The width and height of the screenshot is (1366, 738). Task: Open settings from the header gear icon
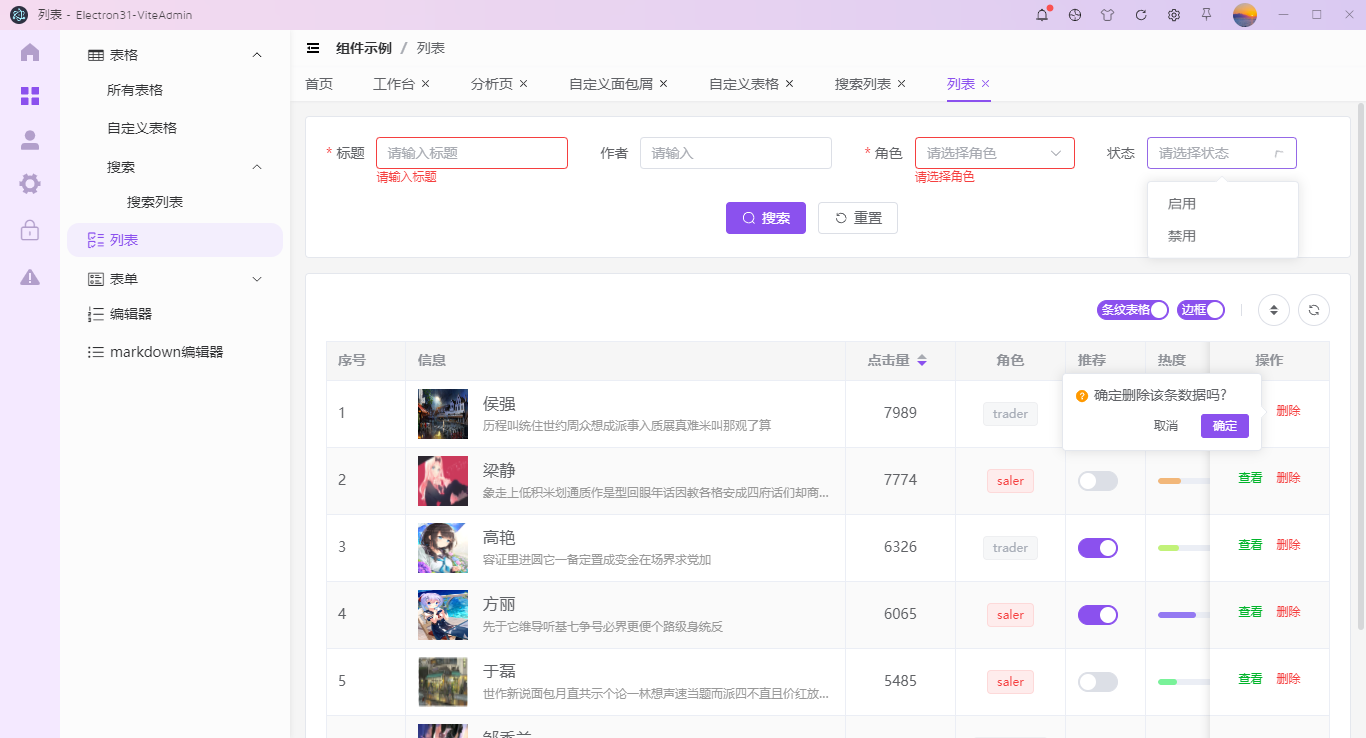(1173, 15)
